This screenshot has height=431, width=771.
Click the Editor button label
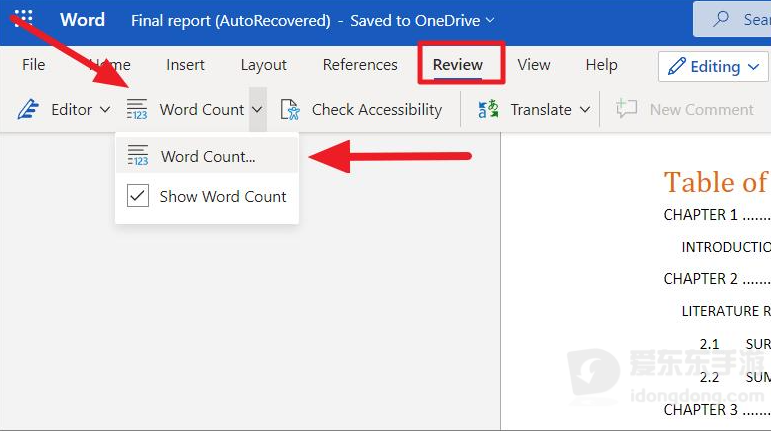(x=72, y=109)
